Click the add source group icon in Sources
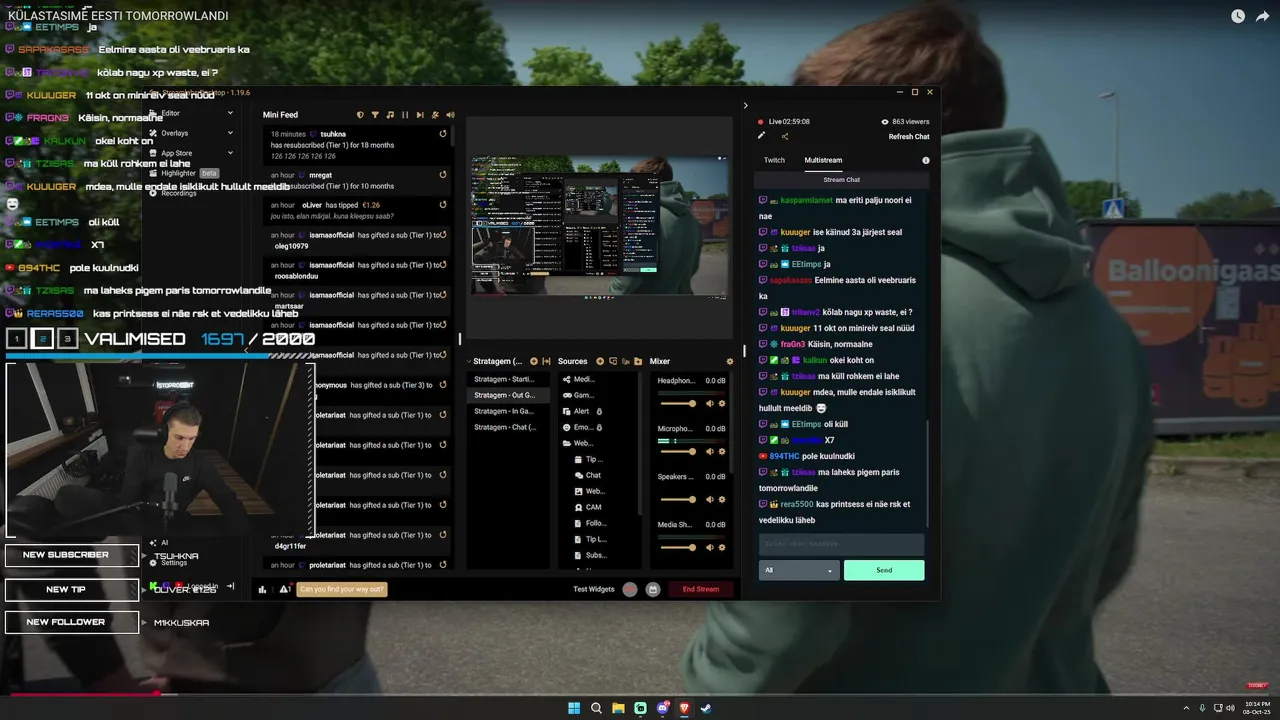The width and height of the screenshot is (1280, 720). pyautogui.click(x=612, y=361)
